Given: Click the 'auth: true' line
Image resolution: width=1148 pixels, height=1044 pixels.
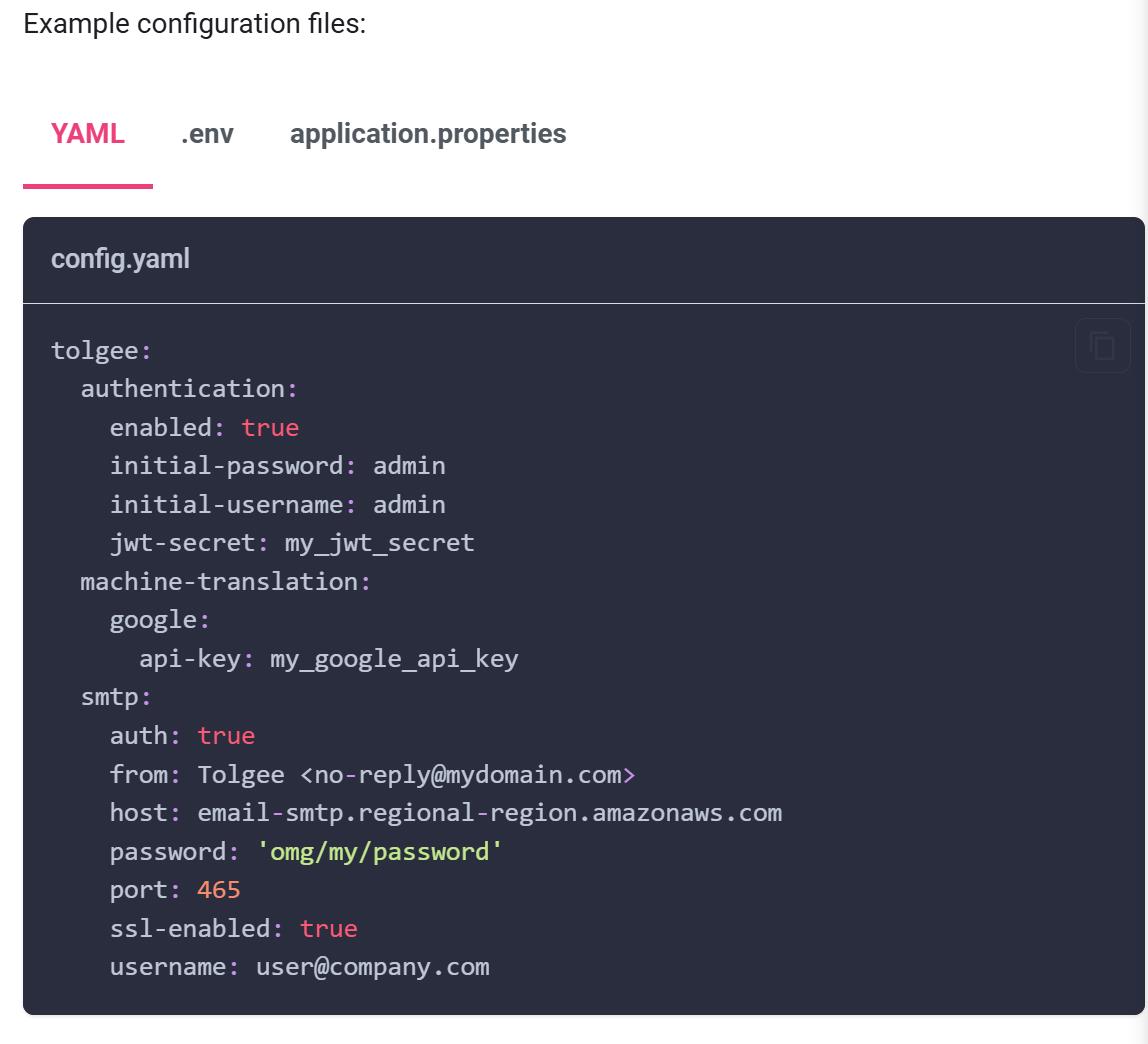Looking at the screenshot, I should pos(182,736).
